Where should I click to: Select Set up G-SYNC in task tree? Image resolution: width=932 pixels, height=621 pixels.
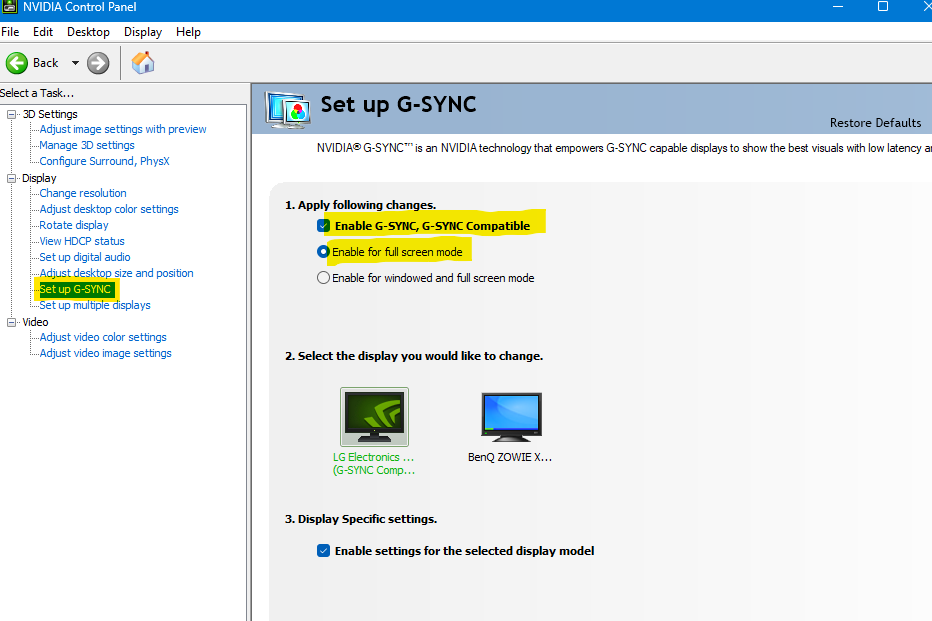point(75,289)
